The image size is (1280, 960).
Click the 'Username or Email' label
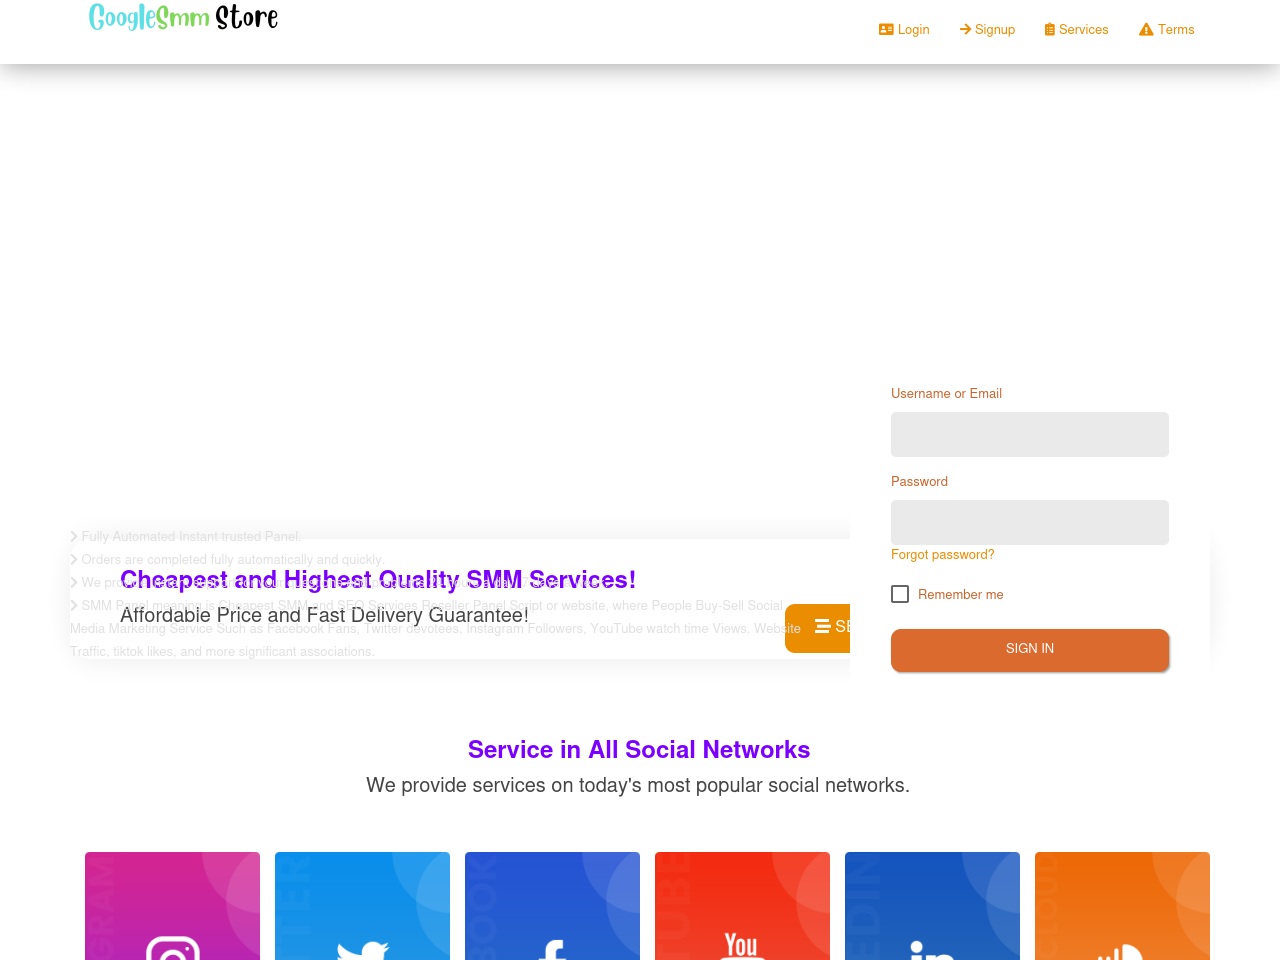(946, 393)
